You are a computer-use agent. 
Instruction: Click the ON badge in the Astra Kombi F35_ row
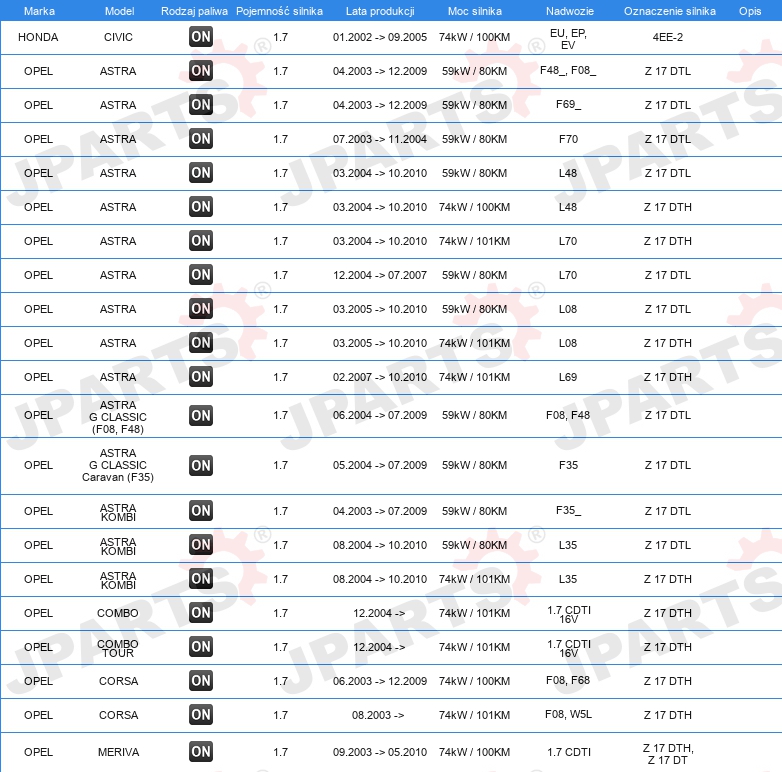coord(201,511)
